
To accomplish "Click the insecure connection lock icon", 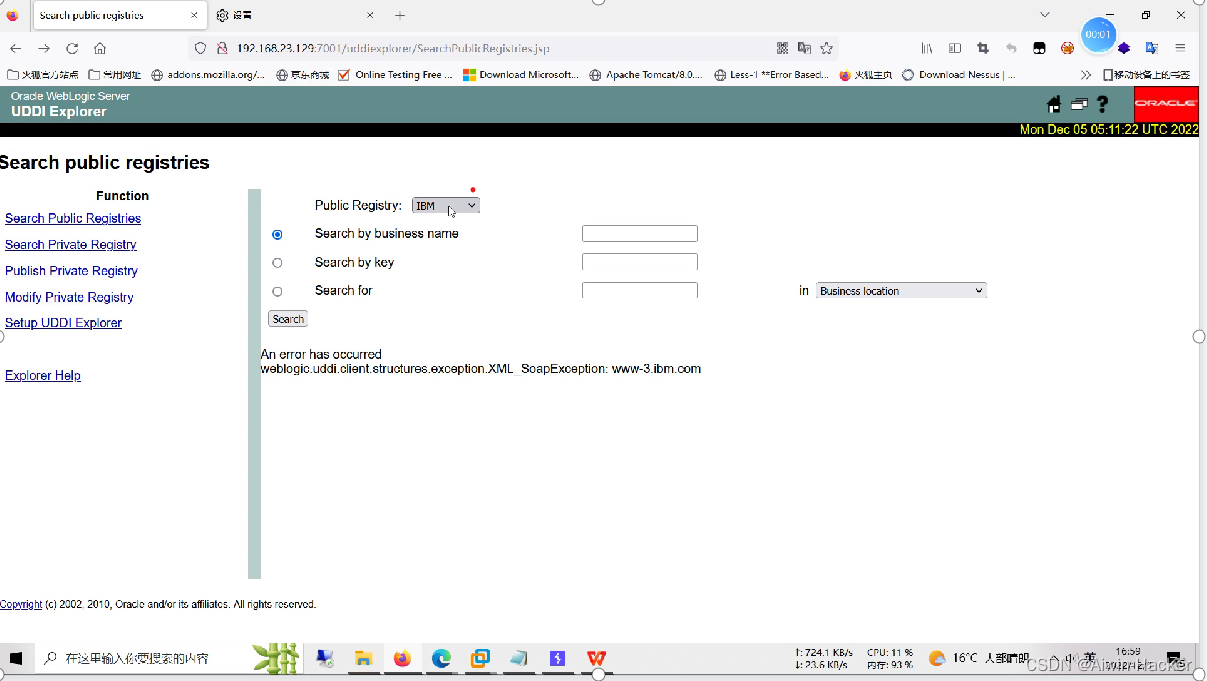I will (221, 48).
